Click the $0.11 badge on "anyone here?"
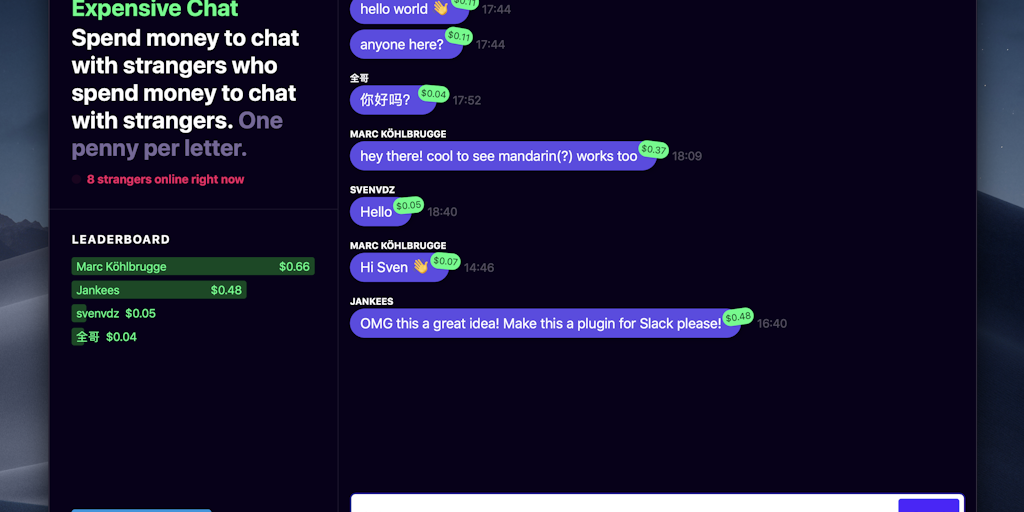Screen dimensions: 1024x512 coord(458,37)
